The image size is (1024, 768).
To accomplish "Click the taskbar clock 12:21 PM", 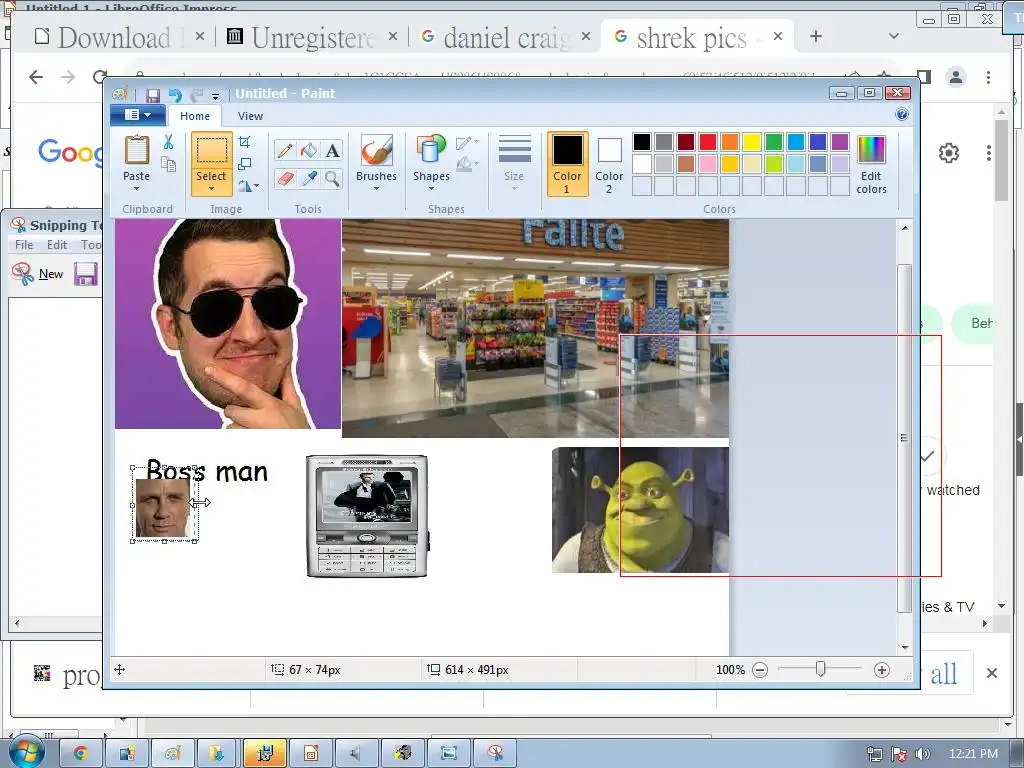I will point(973,754).
